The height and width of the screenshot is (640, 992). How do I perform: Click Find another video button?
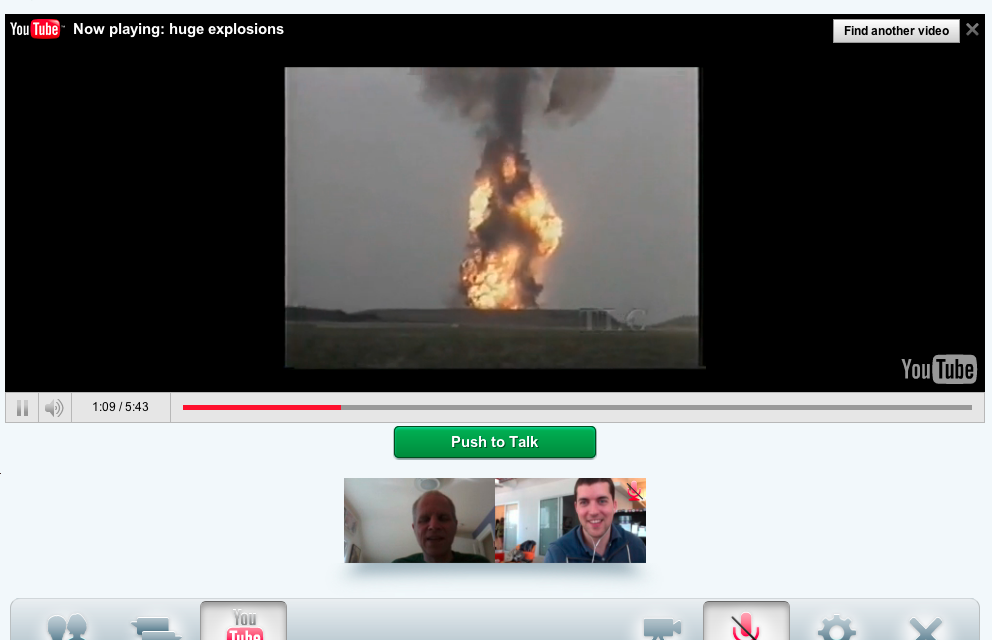pyautogui.click(x=896, y=31)
